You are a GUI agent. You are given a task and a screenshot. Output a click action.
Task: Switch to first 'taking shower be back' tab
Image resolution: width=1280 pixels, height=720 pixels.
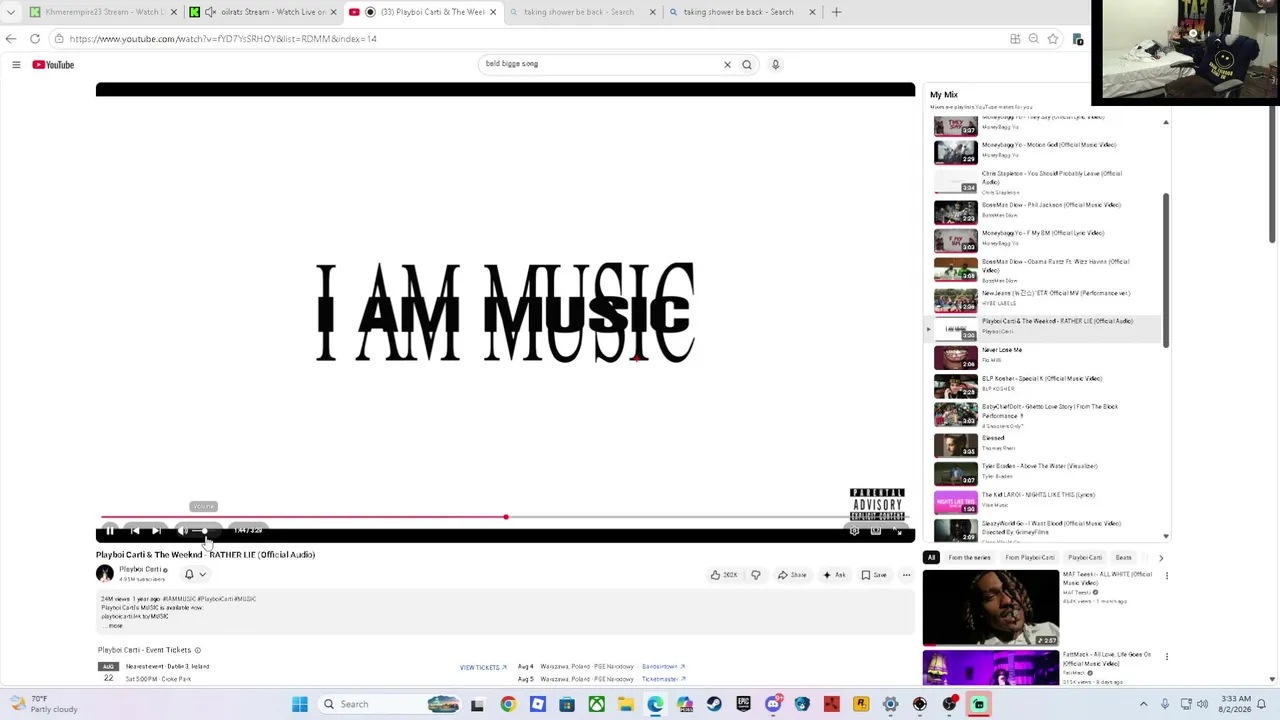tap(583, 12)
